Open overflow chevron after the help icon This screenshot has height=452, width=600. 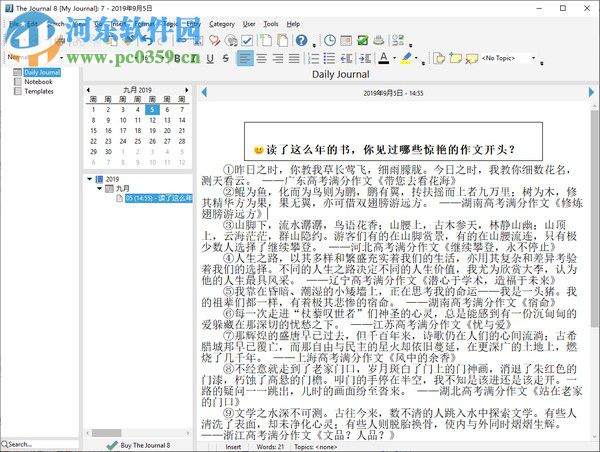coord(314,45)
